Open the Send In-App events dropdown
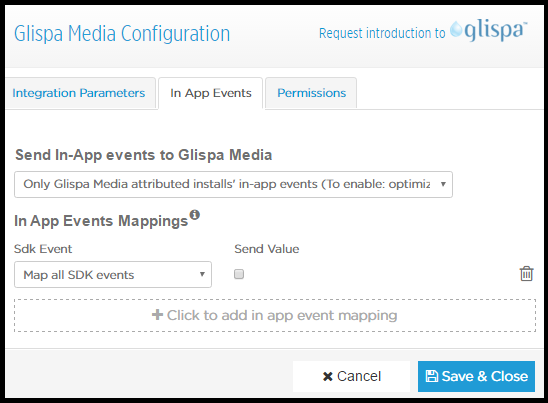 tap(233, 184)
